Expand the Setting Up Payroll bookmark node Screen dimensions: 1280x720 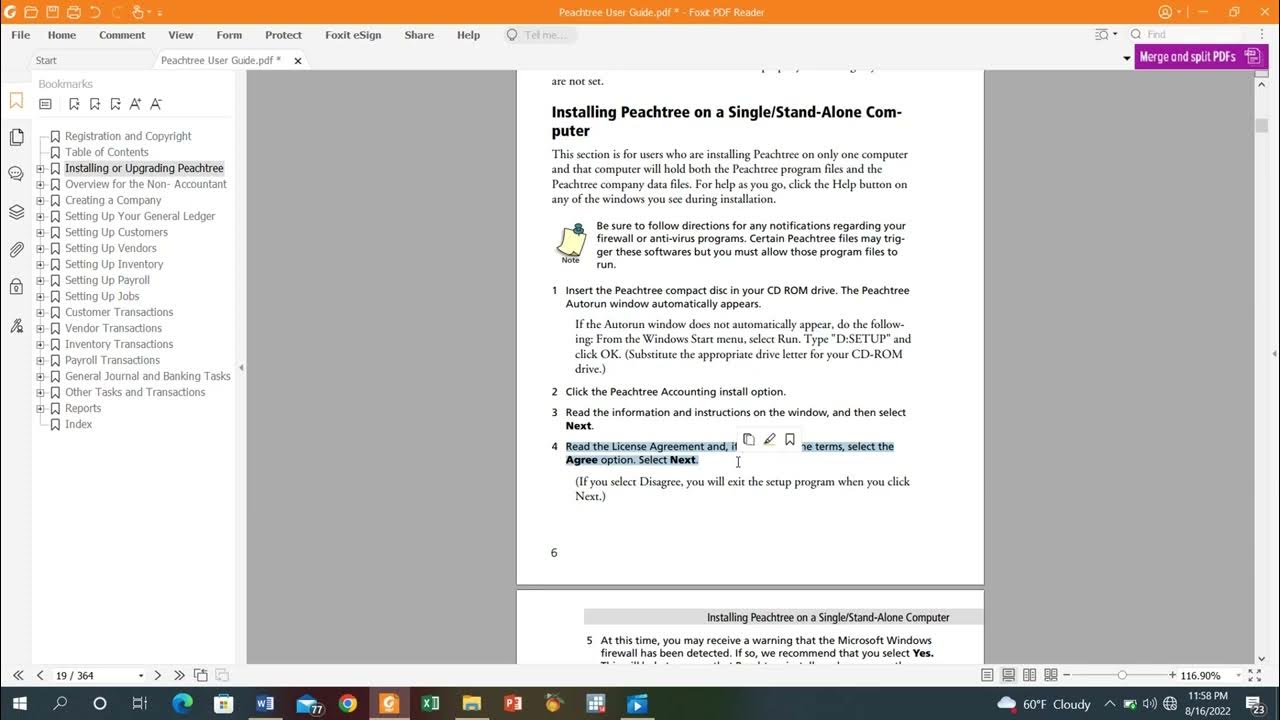click(x=40, y=280)
